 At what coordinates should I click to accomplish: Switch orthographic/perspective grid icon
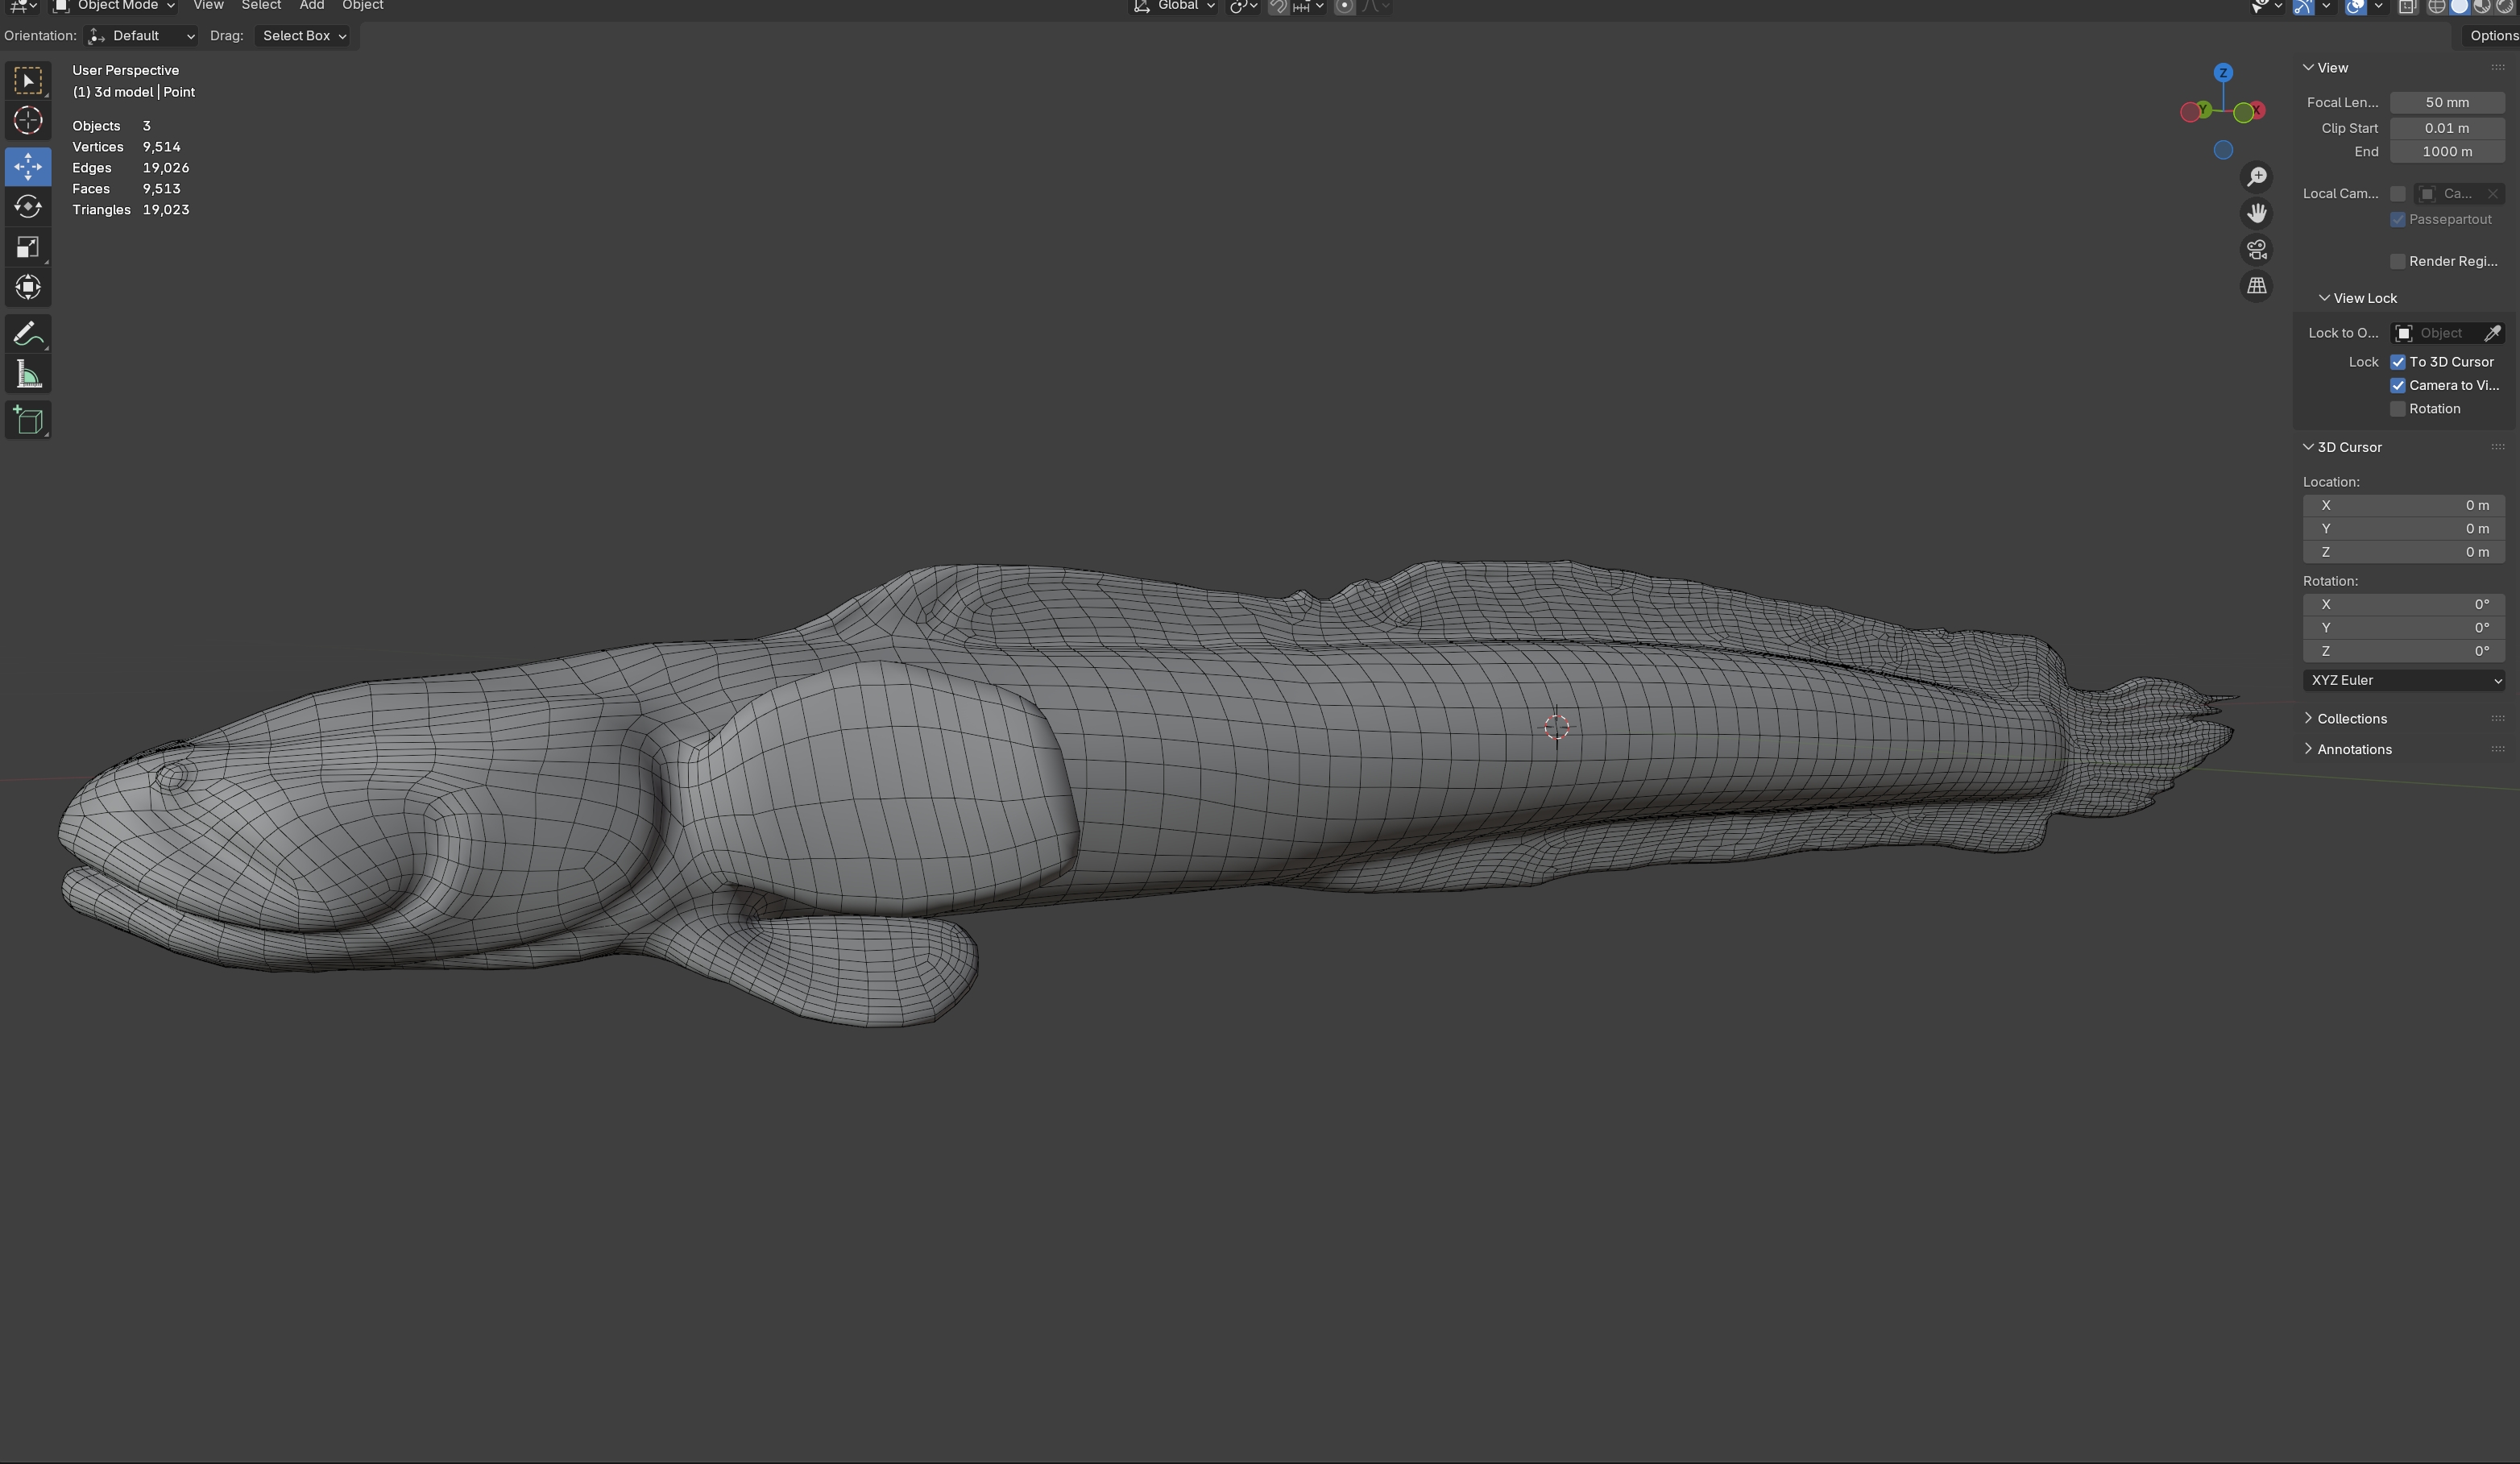click(x=2257, y=286)
